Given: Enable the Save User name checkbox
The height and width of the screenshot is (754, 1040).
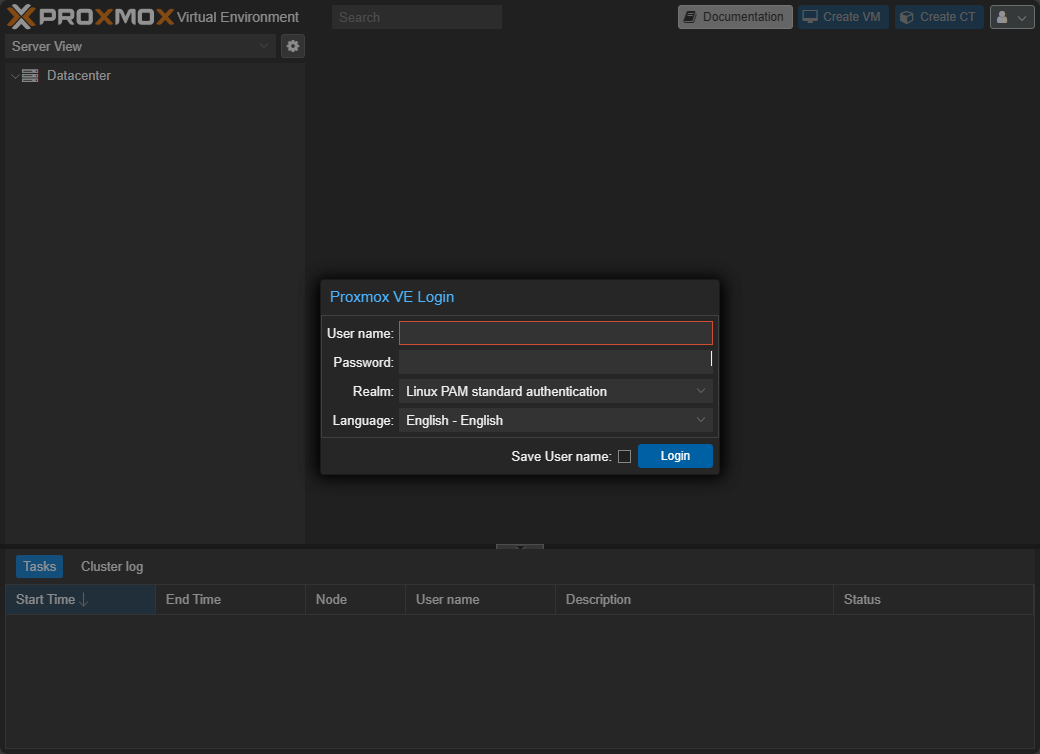Looking at the screenshot, I should tap(624, 457).
